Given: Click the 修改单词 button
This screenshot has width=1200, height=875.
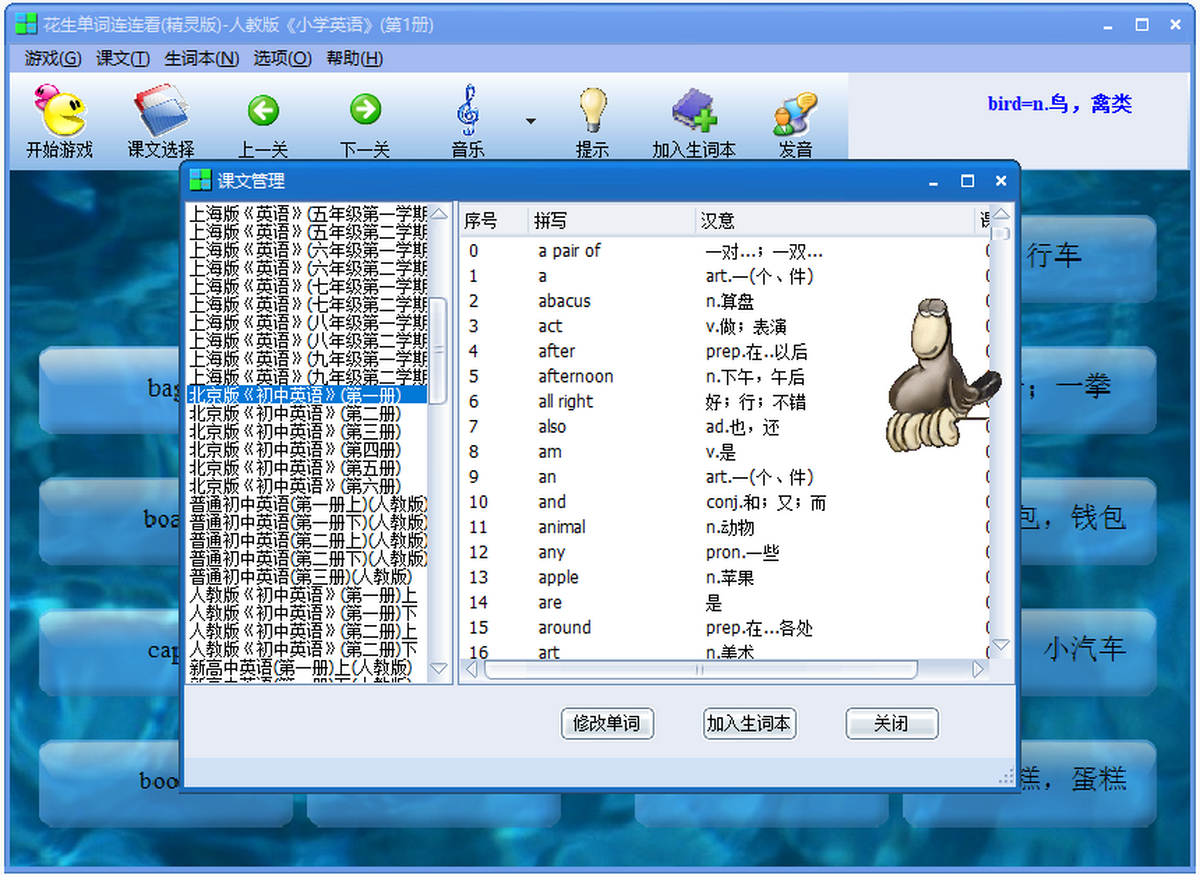Looking at the screenshot, I should pyautogui.click(x=608, y=723).
